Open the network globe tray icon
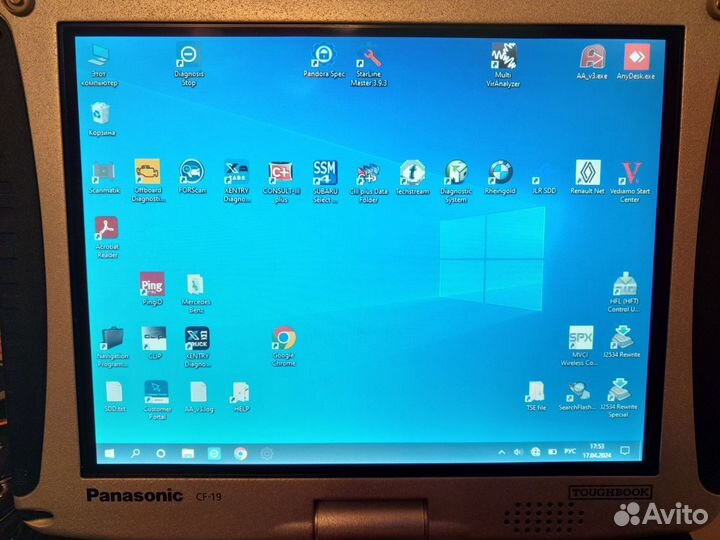This screenshot has height=540, width=720. (x=535, y=452)
